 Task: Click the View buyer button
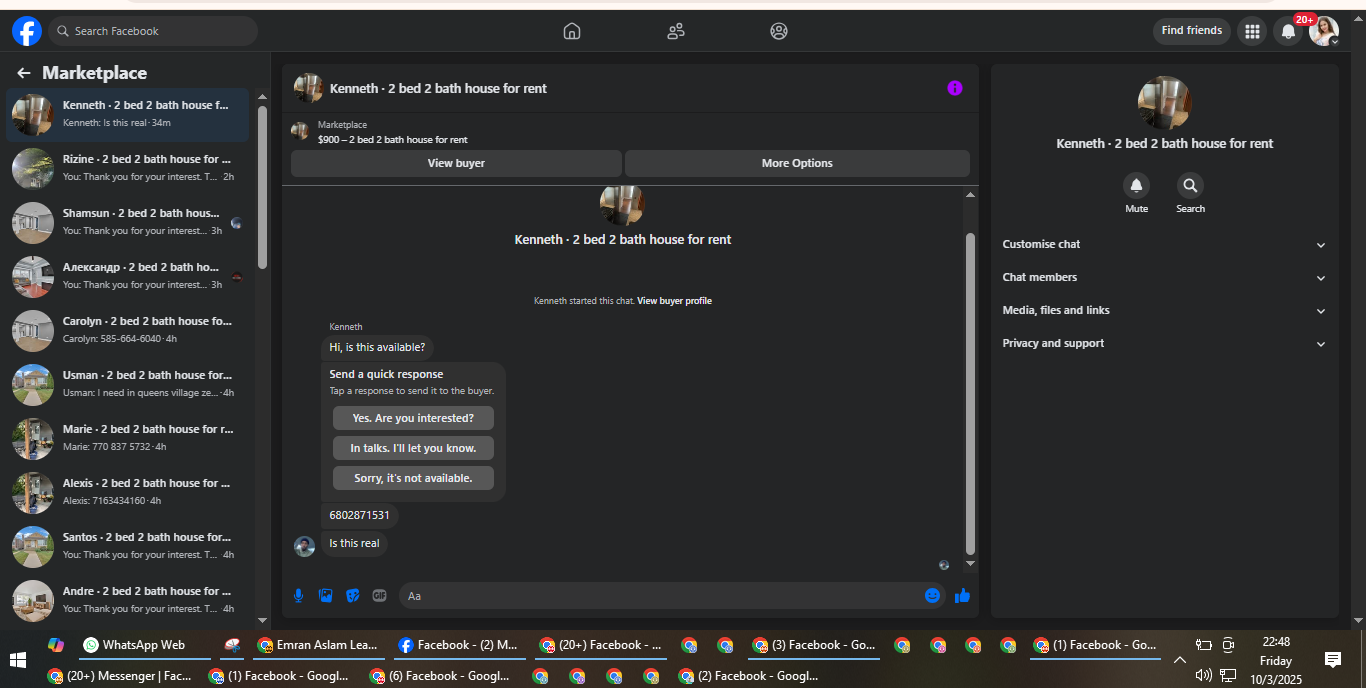(x=456, y=163)
